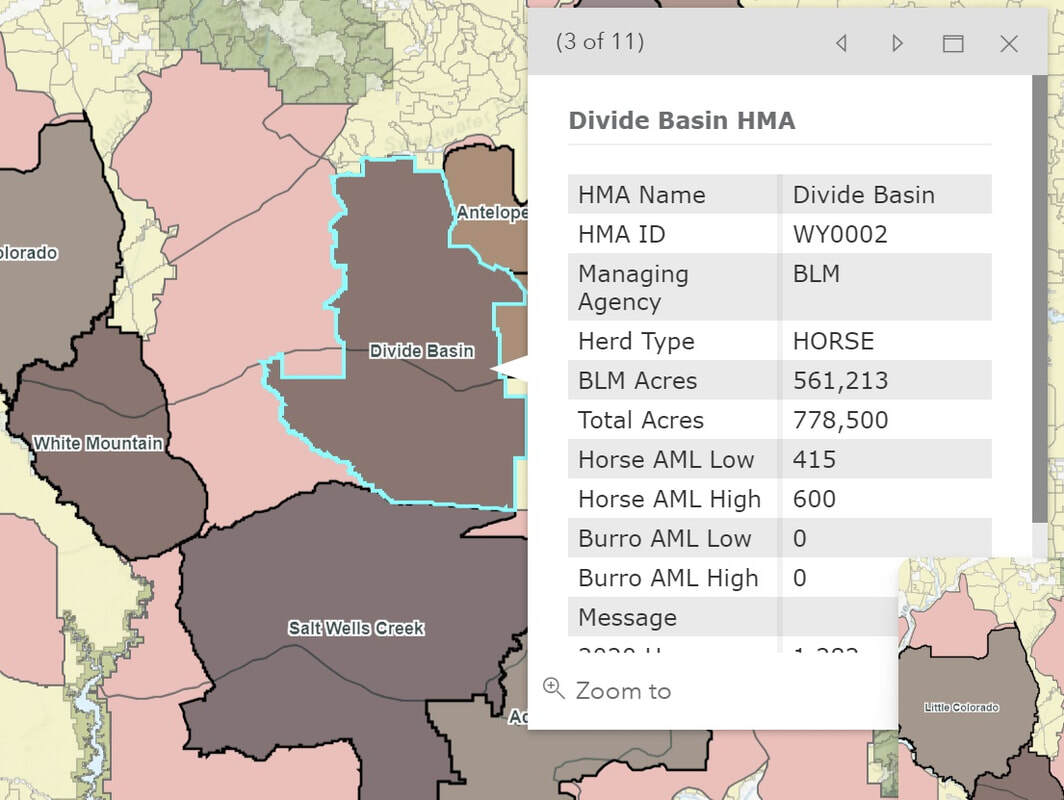Go to previous feature in popup
This screenshot has height=800, width=1064.
click(842, 43)
